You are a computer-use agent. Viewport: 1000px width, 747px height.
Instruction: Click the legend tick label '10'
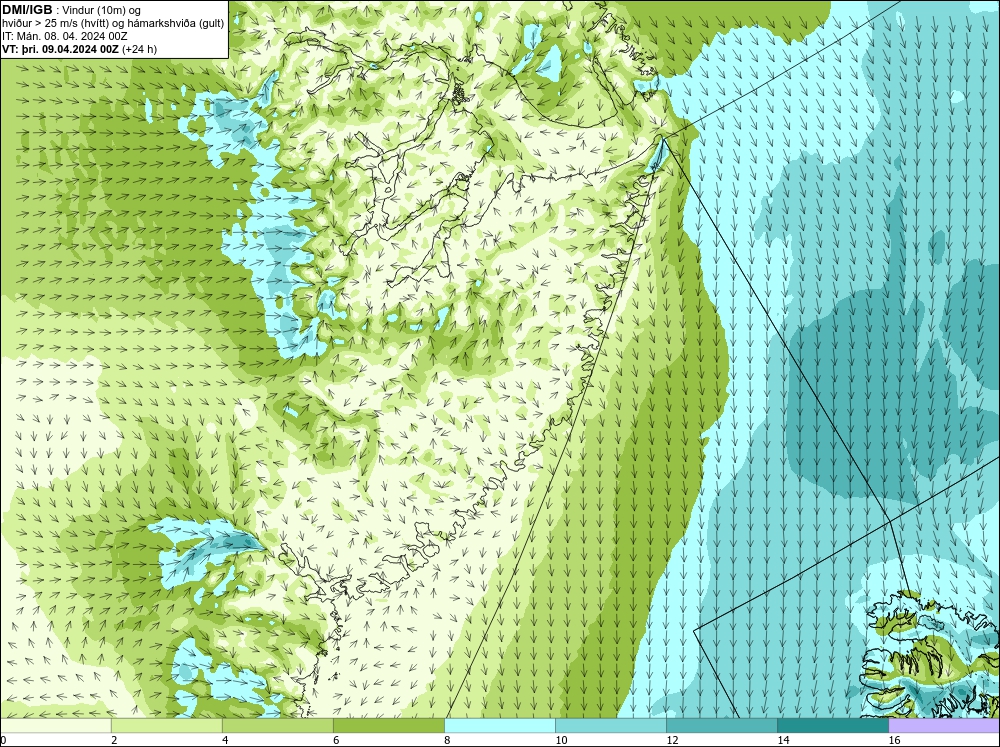(561, 740)
